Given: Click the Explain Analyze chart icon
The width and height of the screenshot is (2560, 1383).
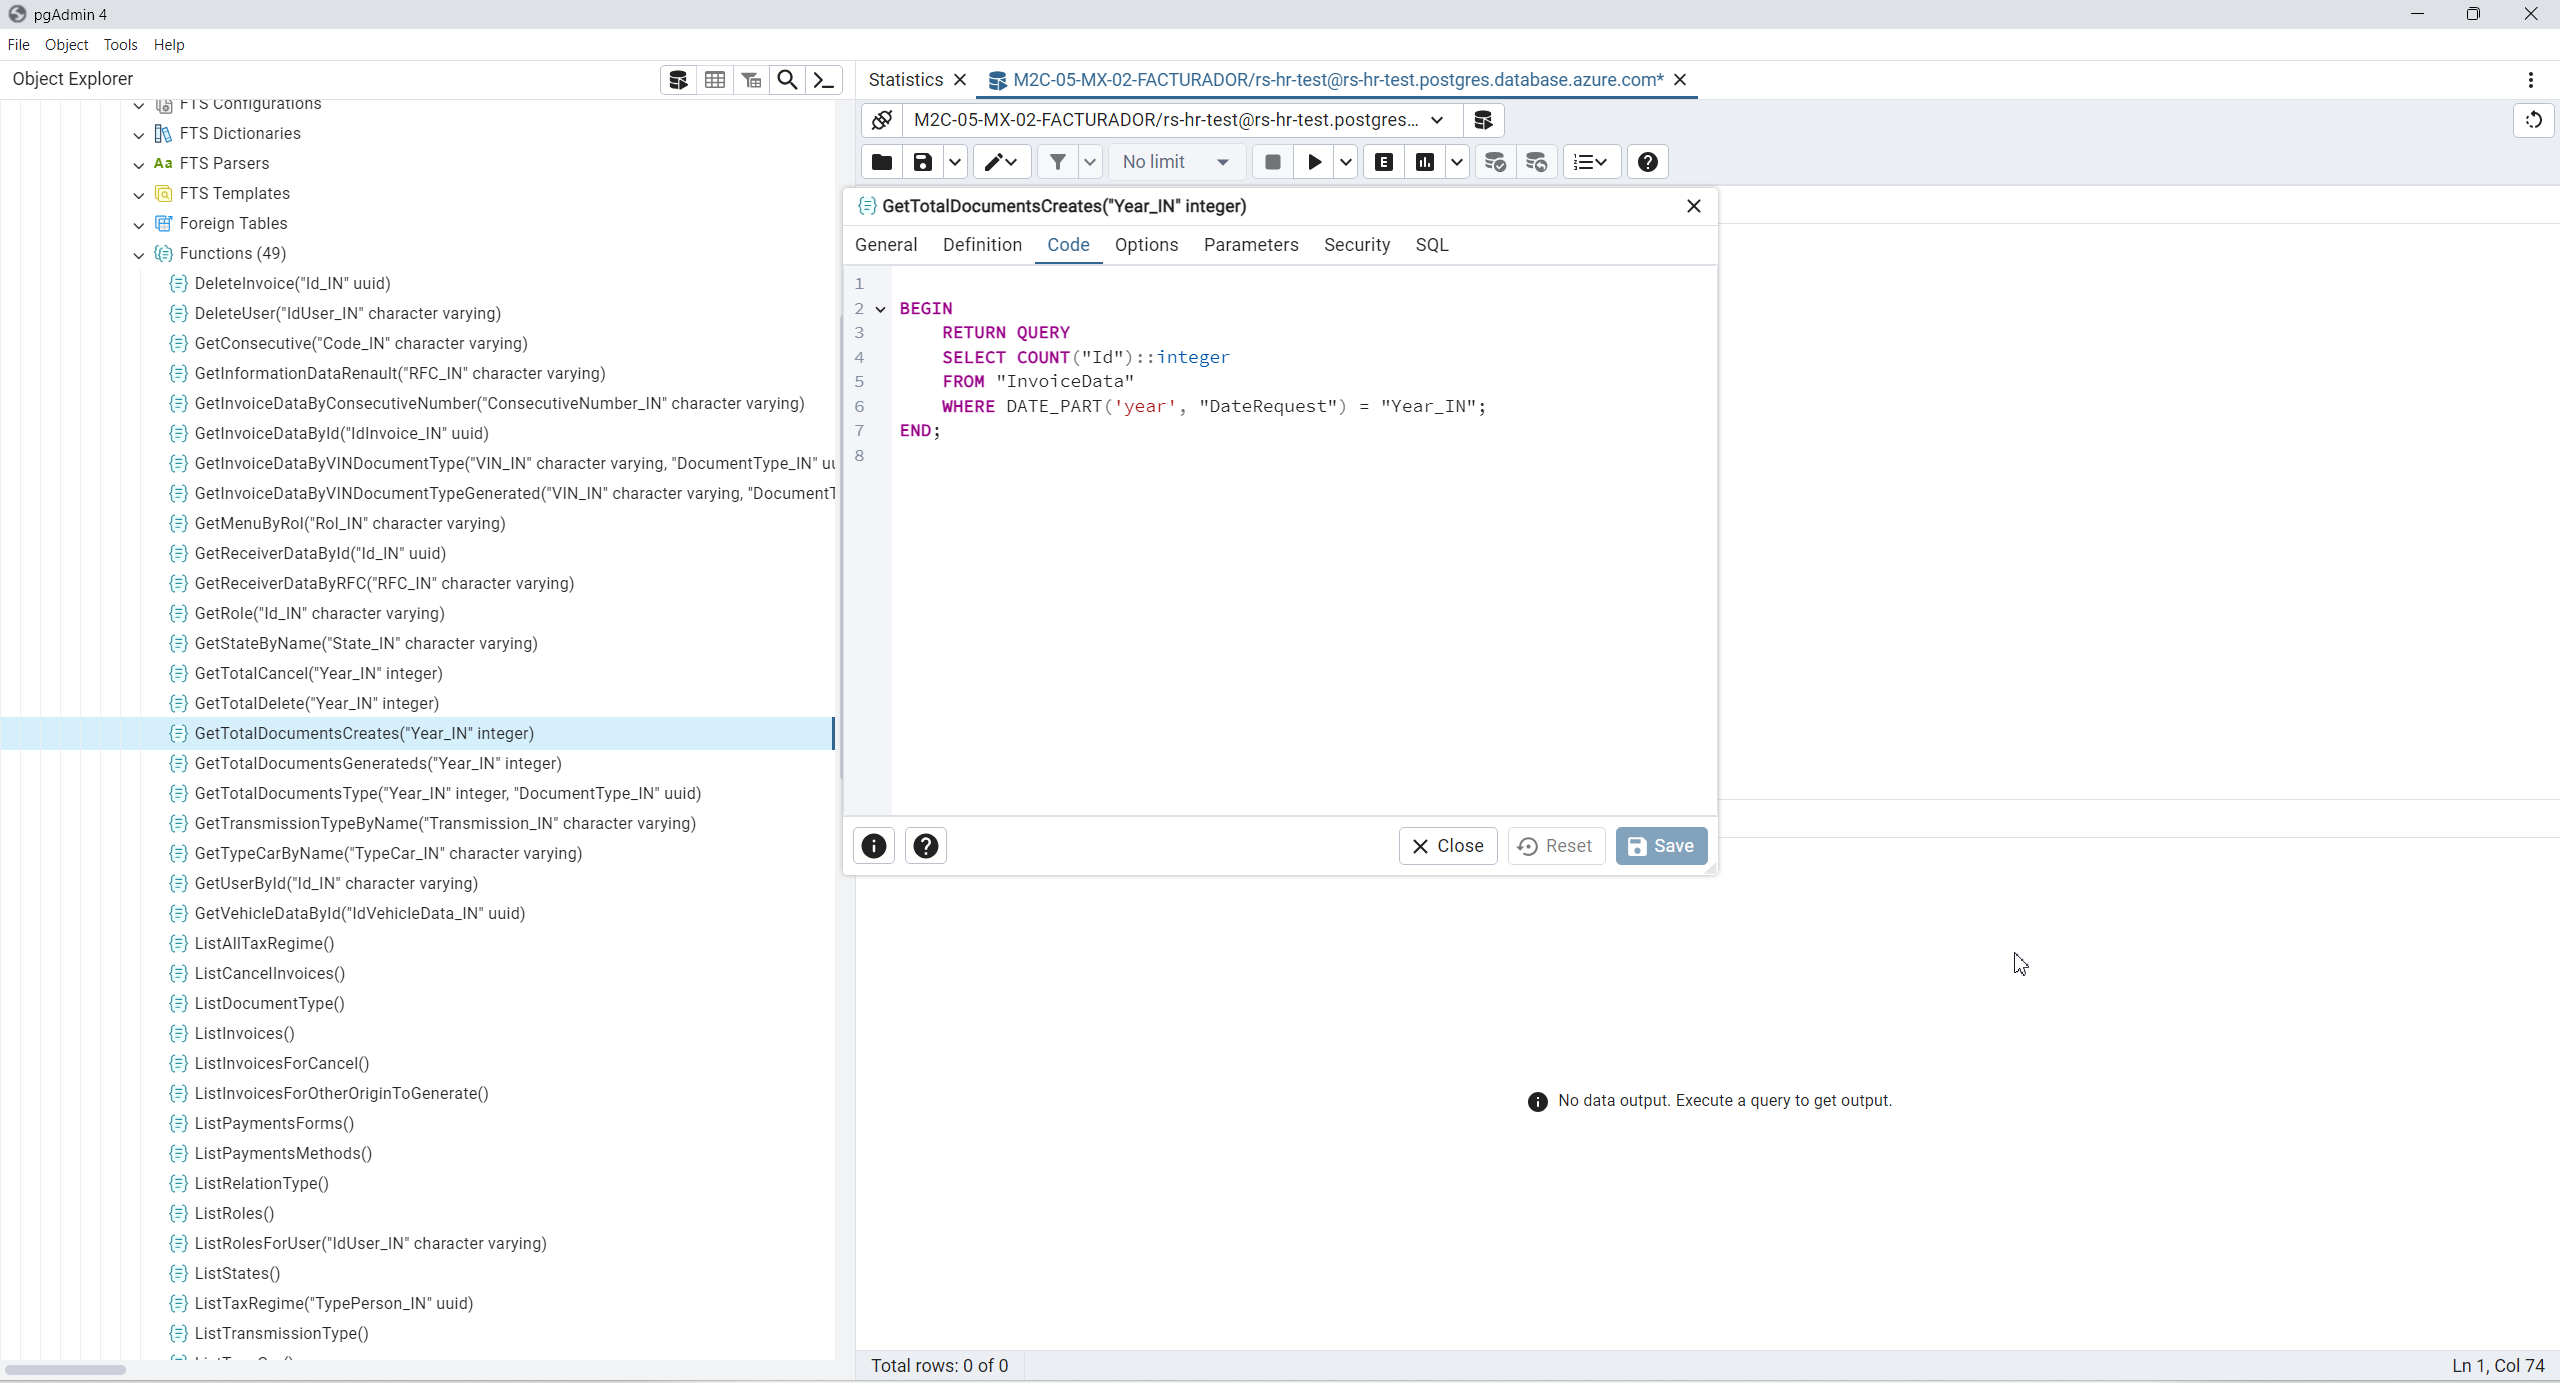Looking at the screenshot, I should (1425, 162).
